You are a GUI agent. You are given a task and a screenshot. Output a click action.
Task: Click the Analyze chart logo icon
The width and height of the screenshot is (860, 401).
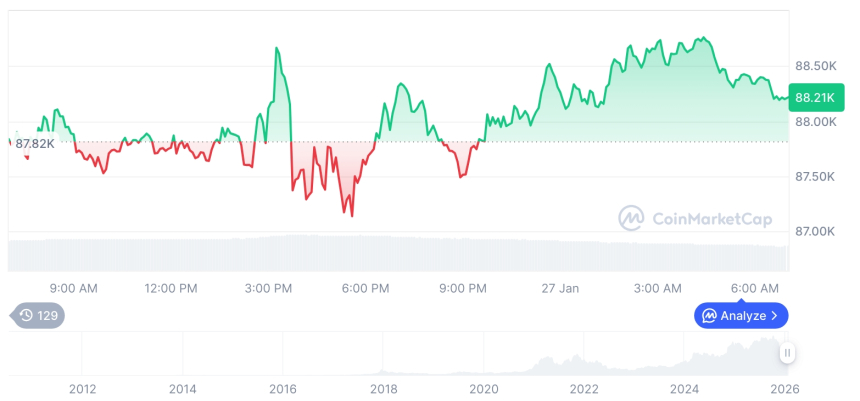pyautogui.click(x=709, y=316)
